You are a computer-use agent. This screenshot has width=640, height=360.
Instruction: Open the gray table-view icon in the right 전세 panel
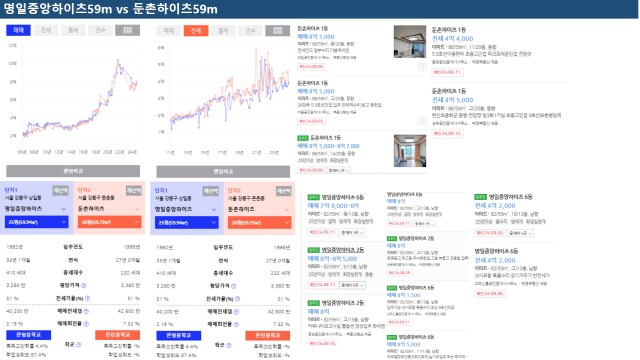coord(278,31)
